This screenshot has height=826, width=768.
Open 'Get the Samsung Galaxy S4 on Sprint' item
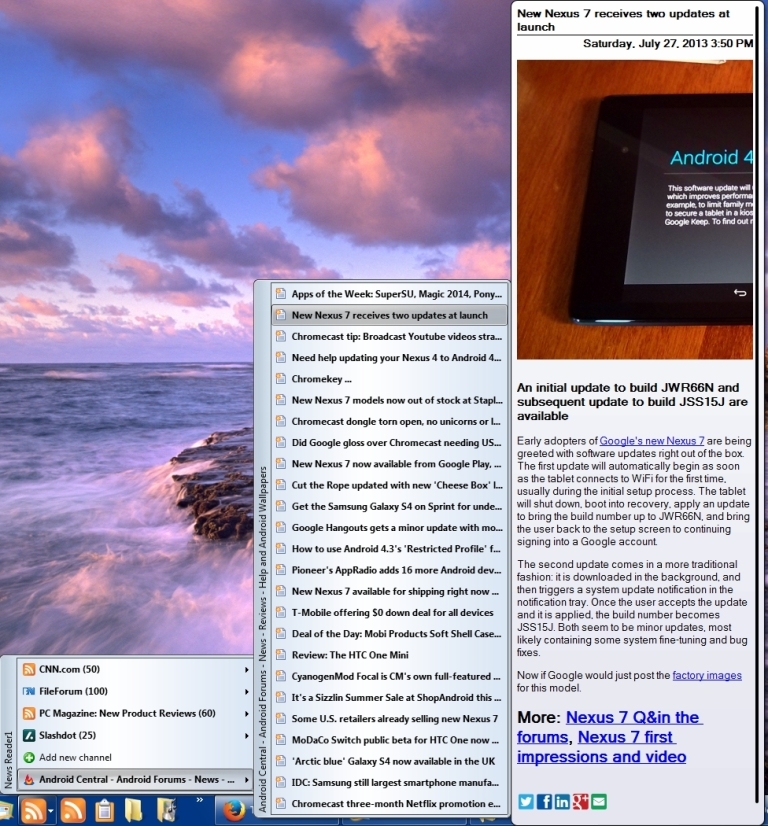389,506
